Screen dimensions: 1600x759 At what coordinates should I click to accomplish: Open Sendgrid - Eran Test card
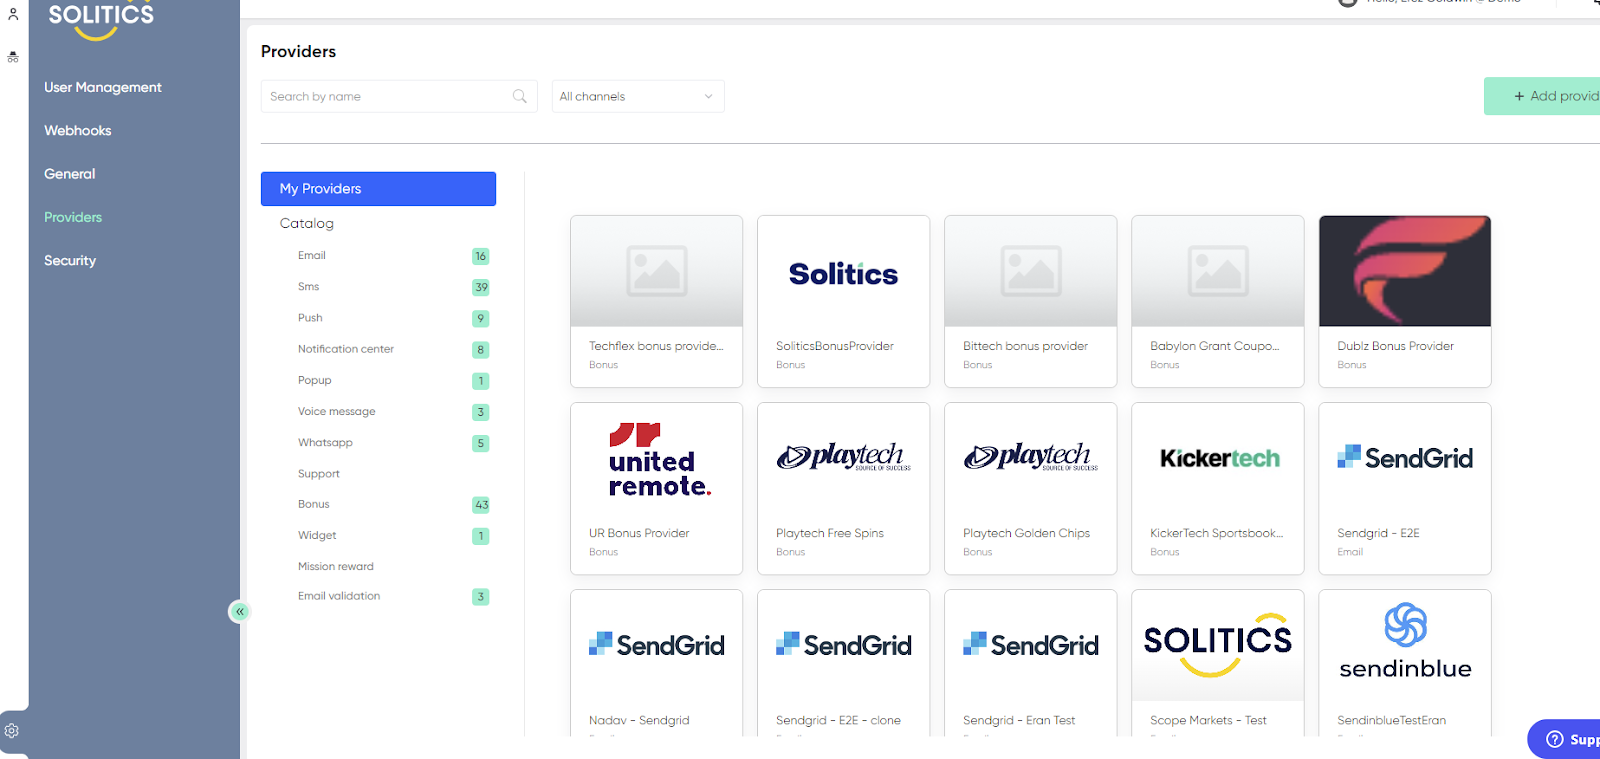click(x=1030, y=664)
